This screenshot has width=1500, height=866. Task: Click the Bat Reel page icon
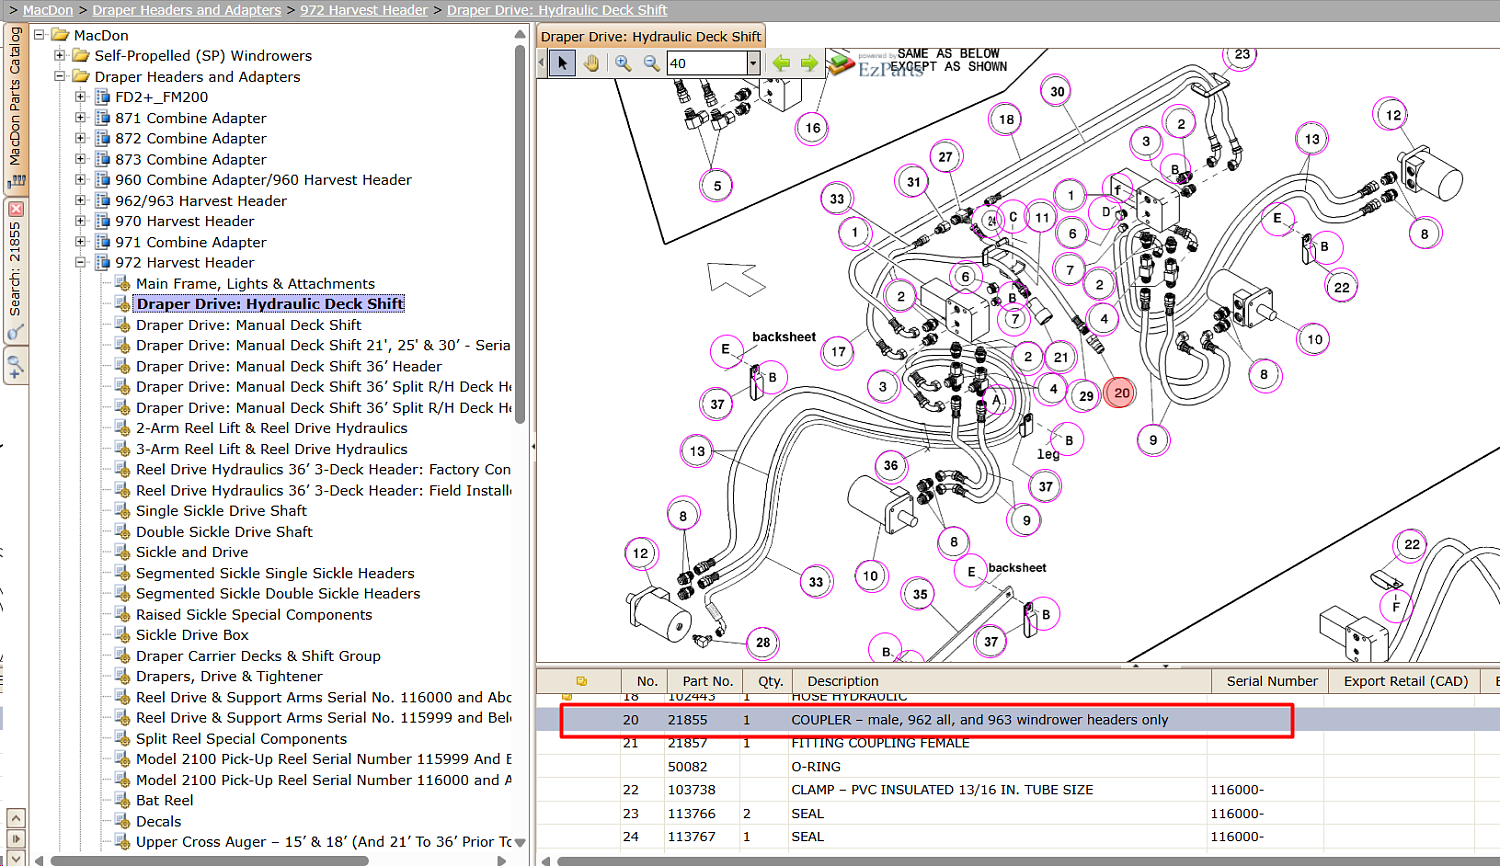[x=123, y=800]
